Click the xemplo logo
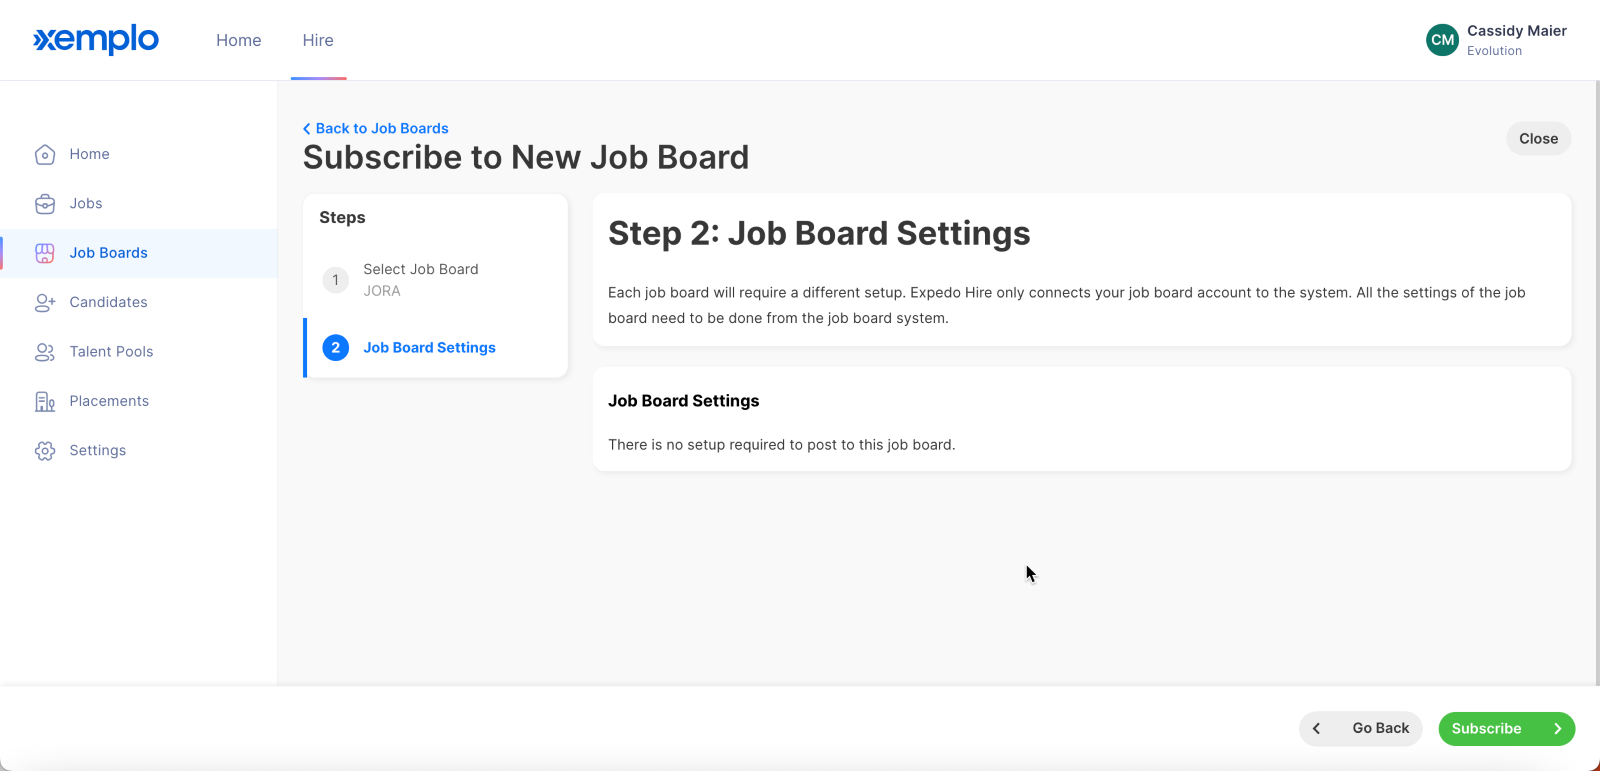This screenshot has height=771, width=1600. pos(96,40)
